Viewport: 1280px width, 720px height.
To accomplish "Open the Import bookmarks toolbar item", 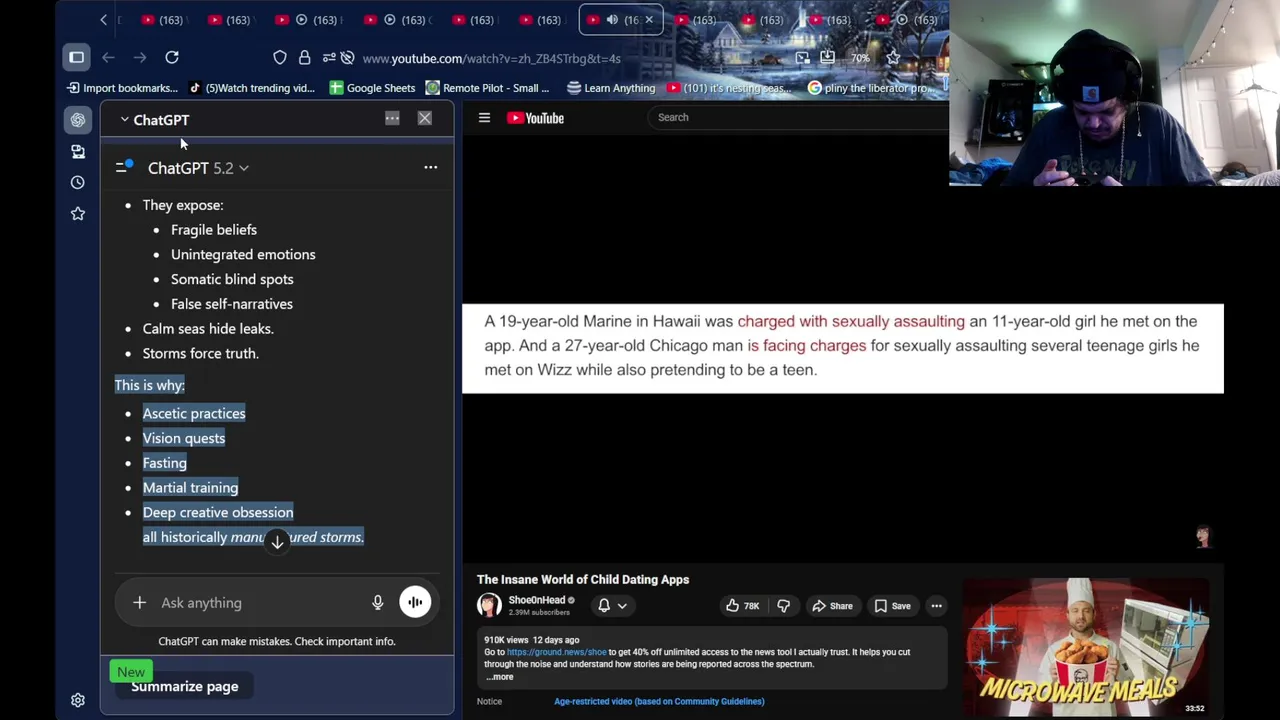I will pyautogui.click(x=122, y=88).
